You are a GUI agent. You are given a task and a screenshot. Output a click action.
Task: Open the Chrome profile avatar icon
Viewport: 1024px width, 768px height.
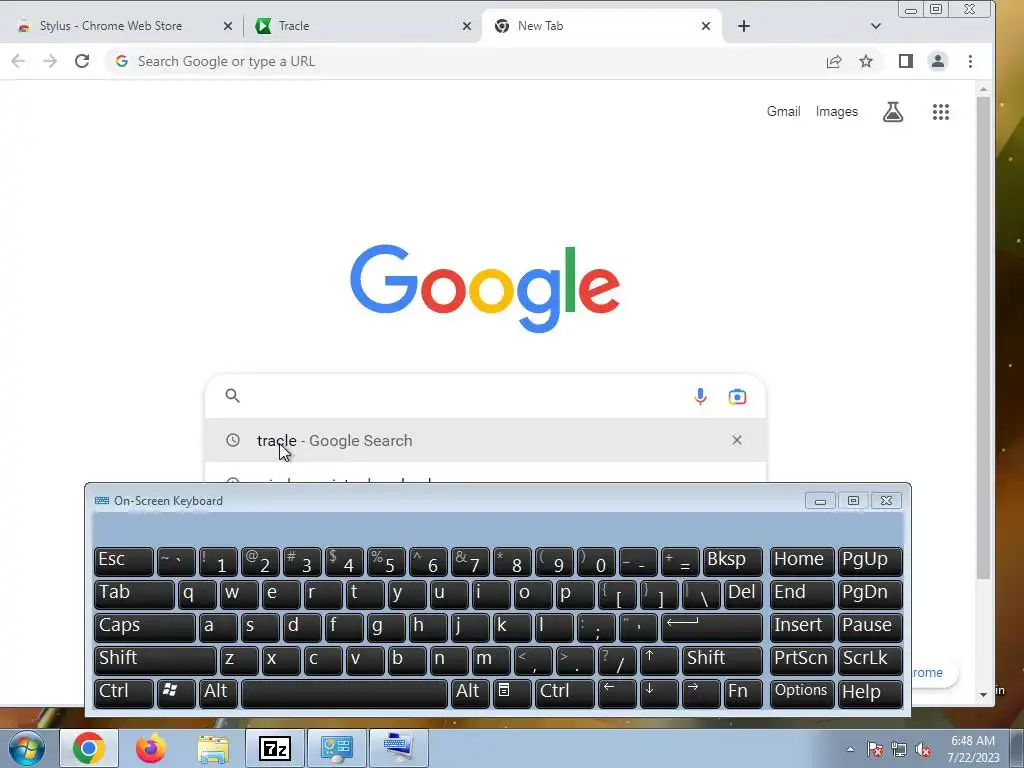[938, 61]
